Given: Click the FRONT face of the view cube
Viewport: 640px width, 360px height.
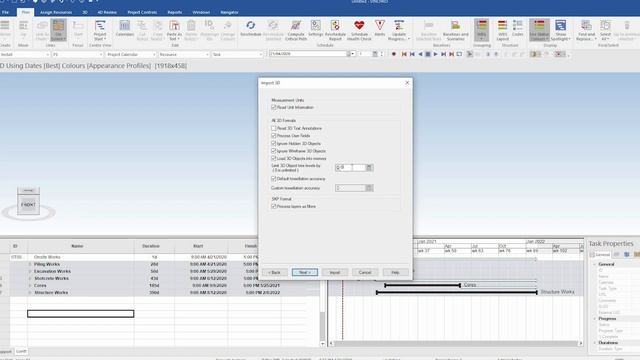Looking at the screenshot, I should pyautogui.click(x=28, y=204).
